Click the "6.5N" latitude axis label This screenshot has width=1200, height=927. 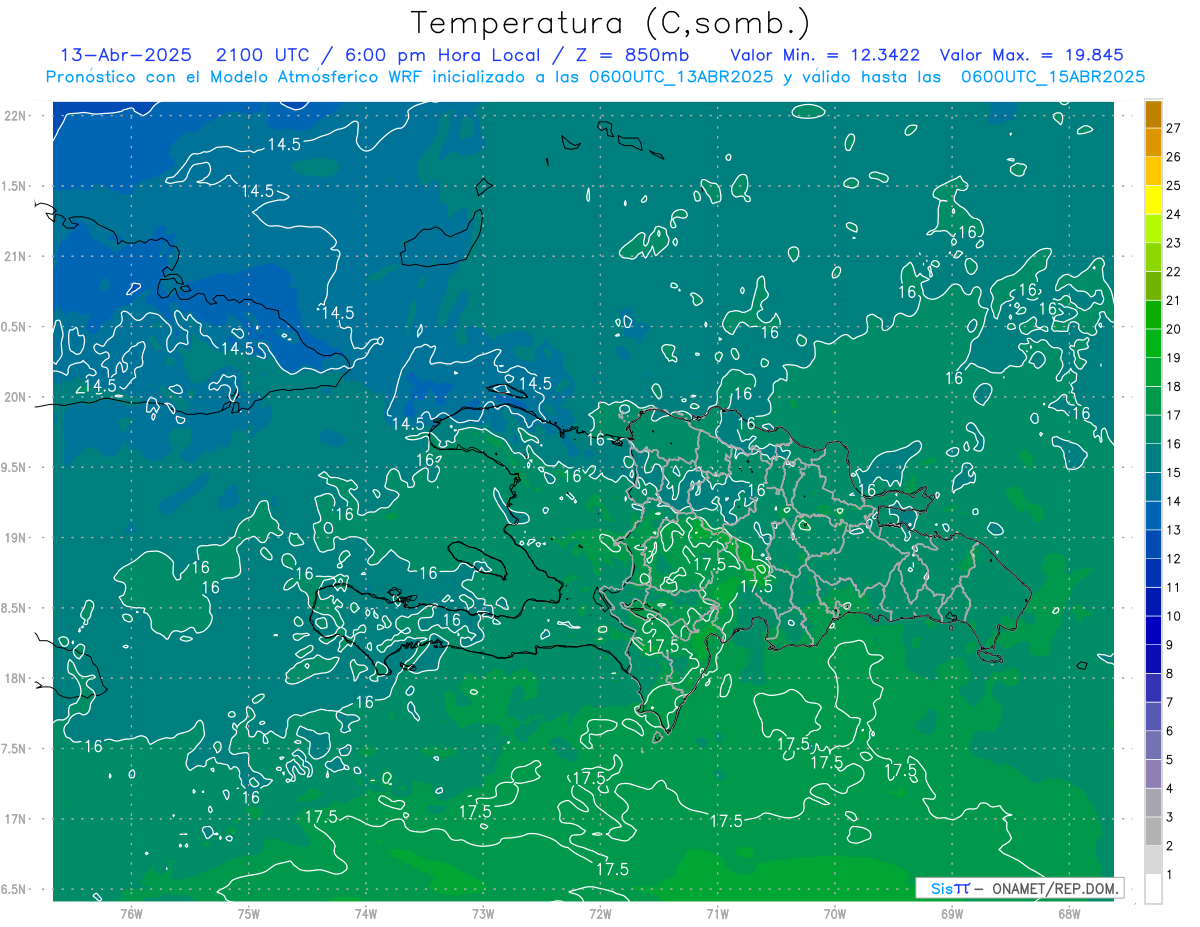coord(14,889)
